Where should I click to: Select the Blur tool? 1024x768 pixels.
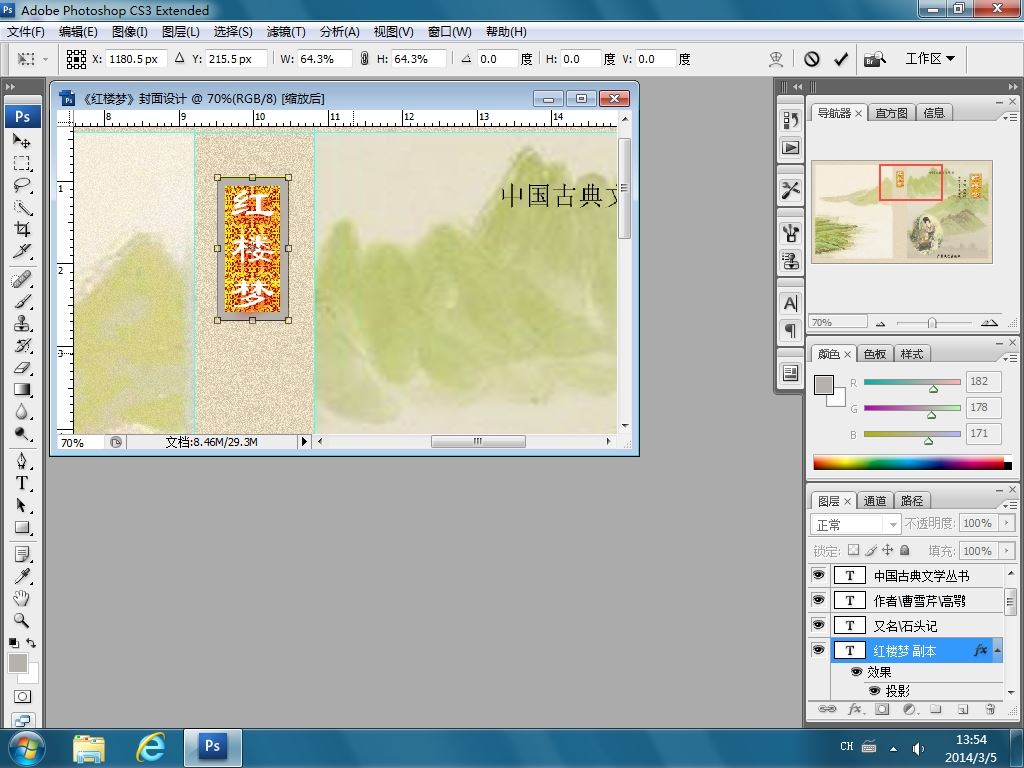pyautogui.click(x=22, y=412)
